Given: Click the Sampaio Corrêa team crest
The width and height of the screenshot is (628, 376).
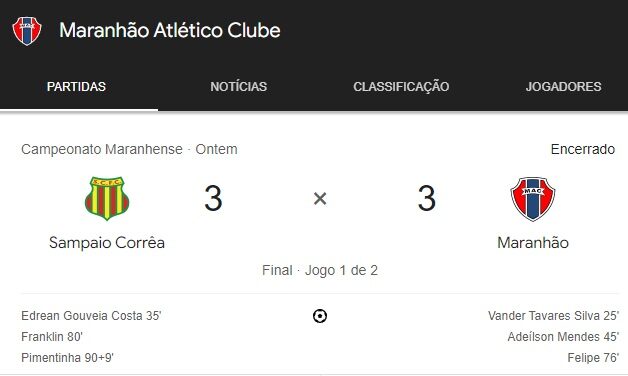Looking at the screenshot, I should [107, 198].
